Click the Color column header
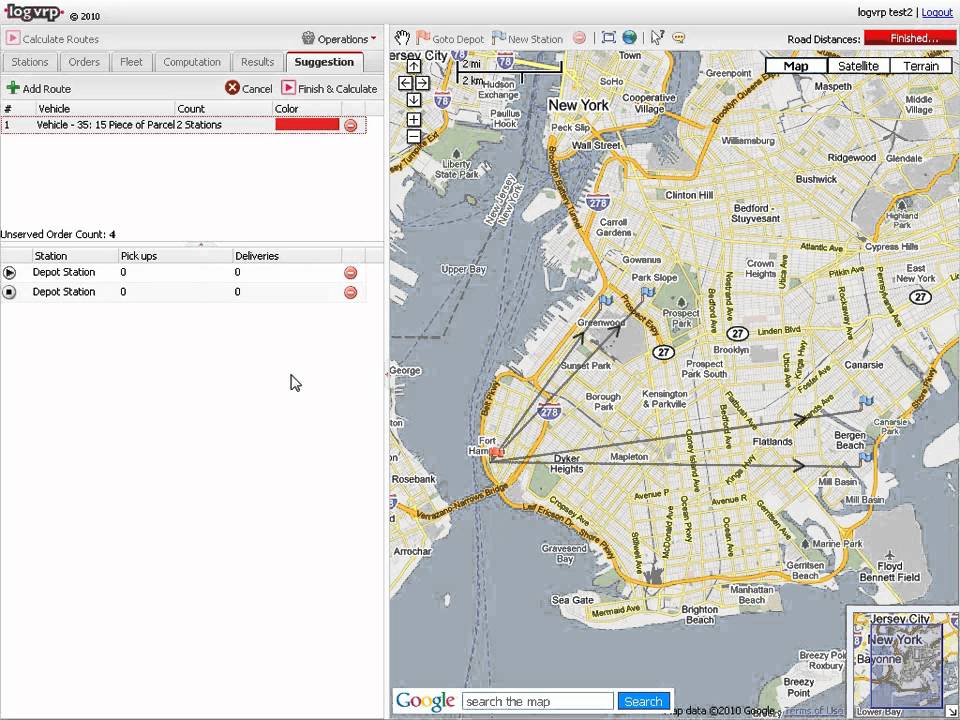Image resolution: width=960 pixels, height=720 pixels. [x=307, y=108]
